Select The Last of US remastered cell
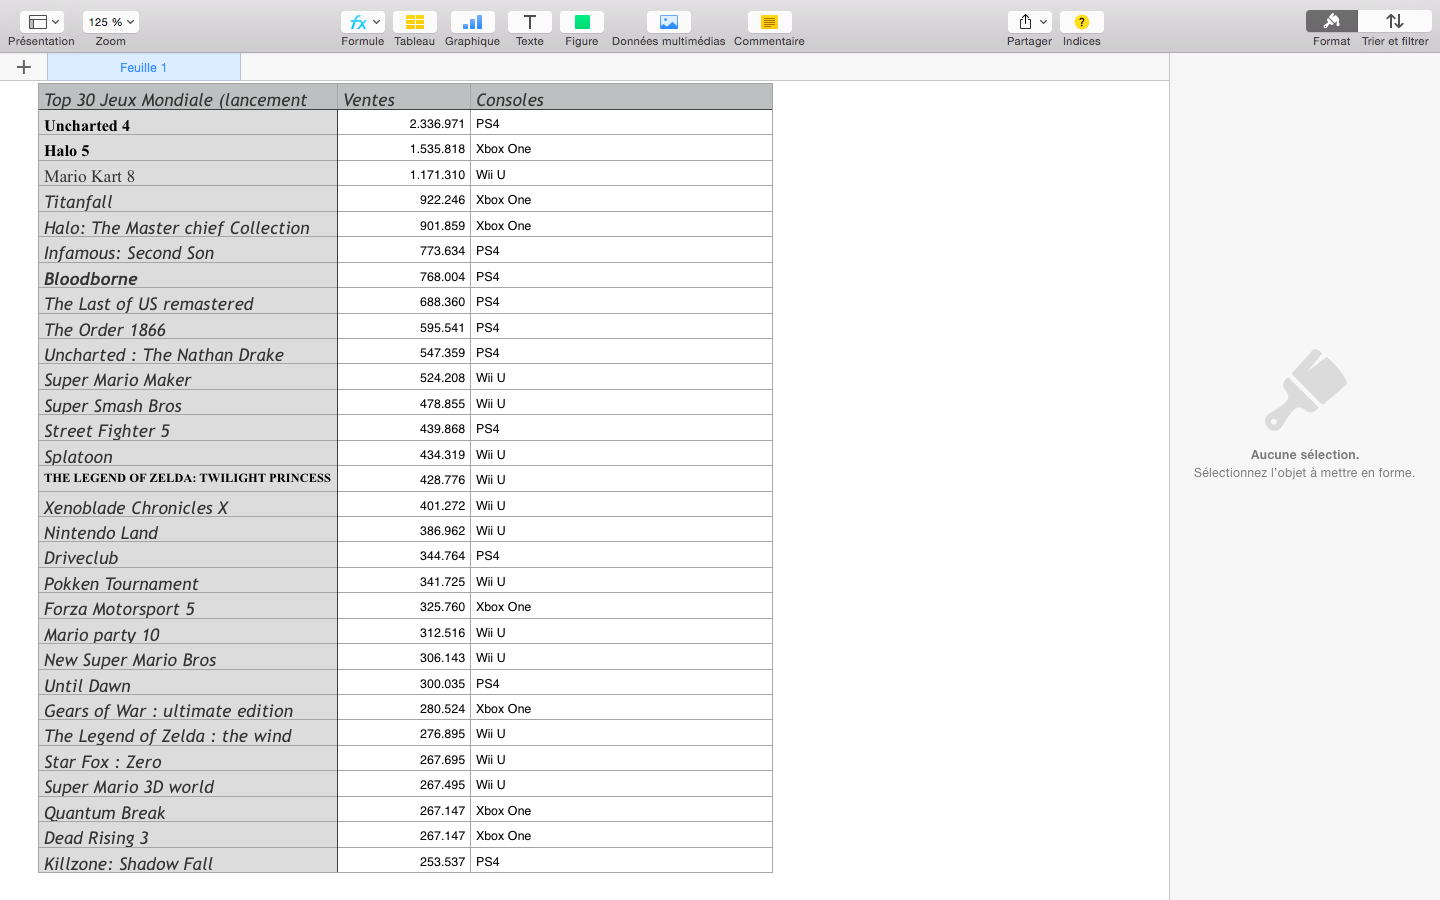Screen dimensions: 1440x900 [188, 301]
